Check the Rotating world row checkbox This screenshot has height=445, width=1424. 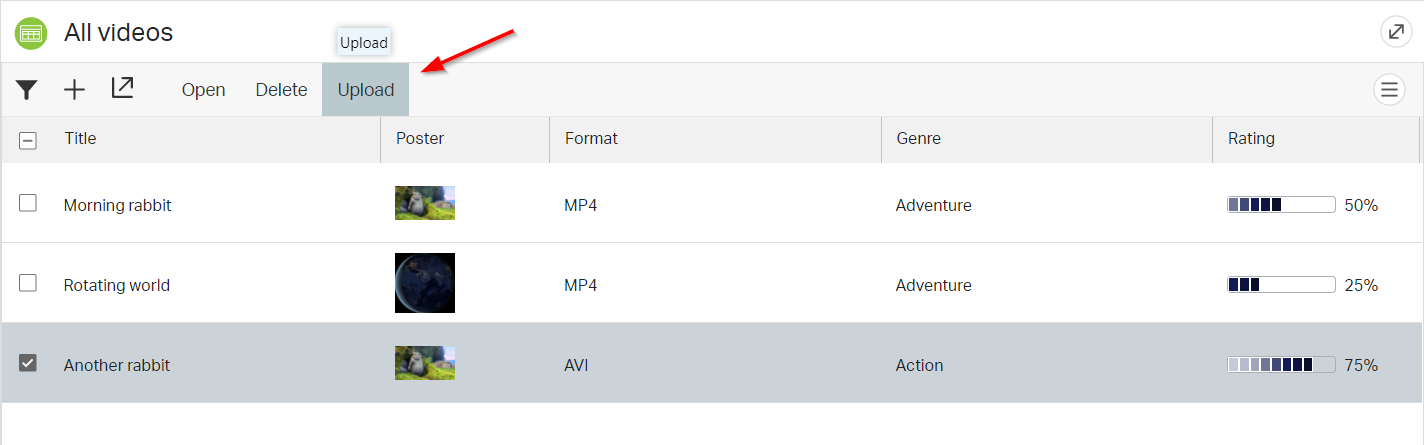tap(28, 283)
